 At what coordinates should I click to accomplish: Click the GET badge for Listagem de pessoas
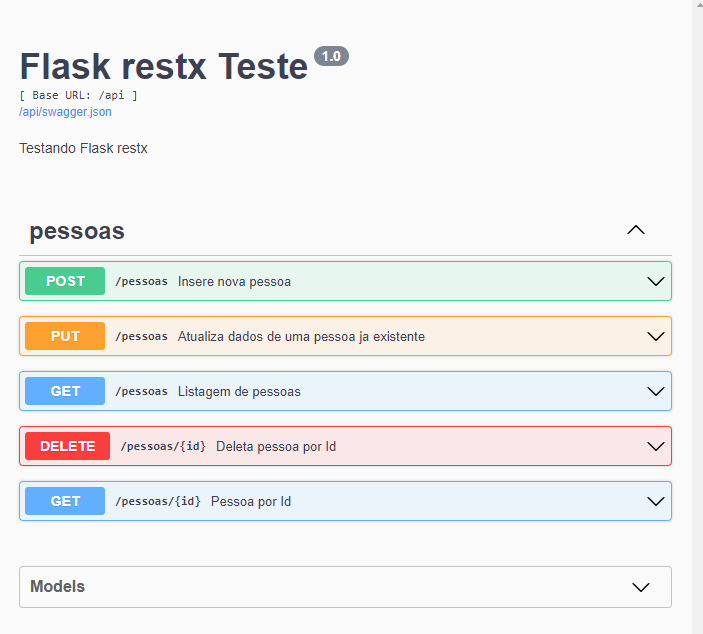click(x=65, y=391)
